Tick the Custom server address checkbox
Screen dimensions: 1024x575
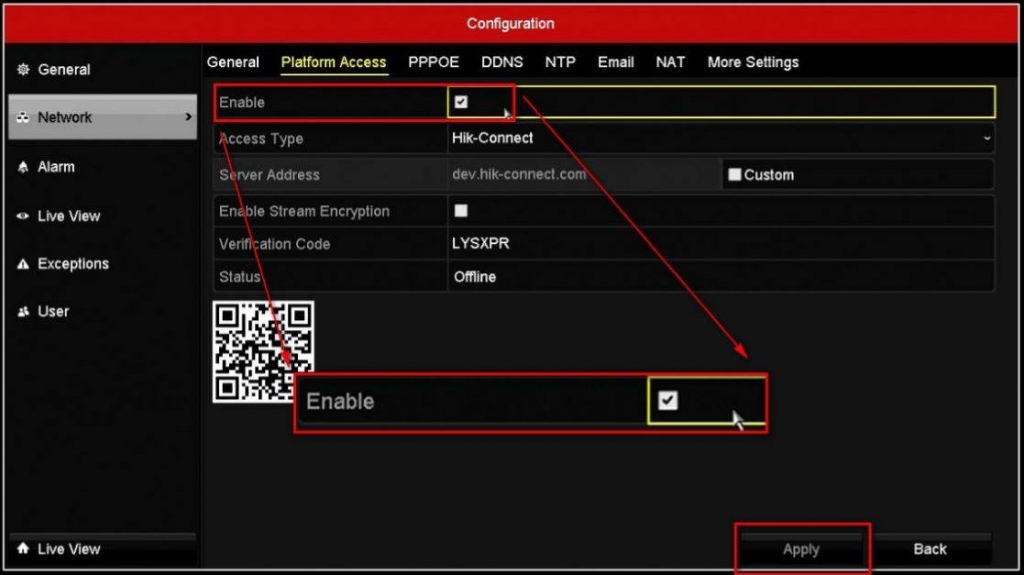(735, 174)
